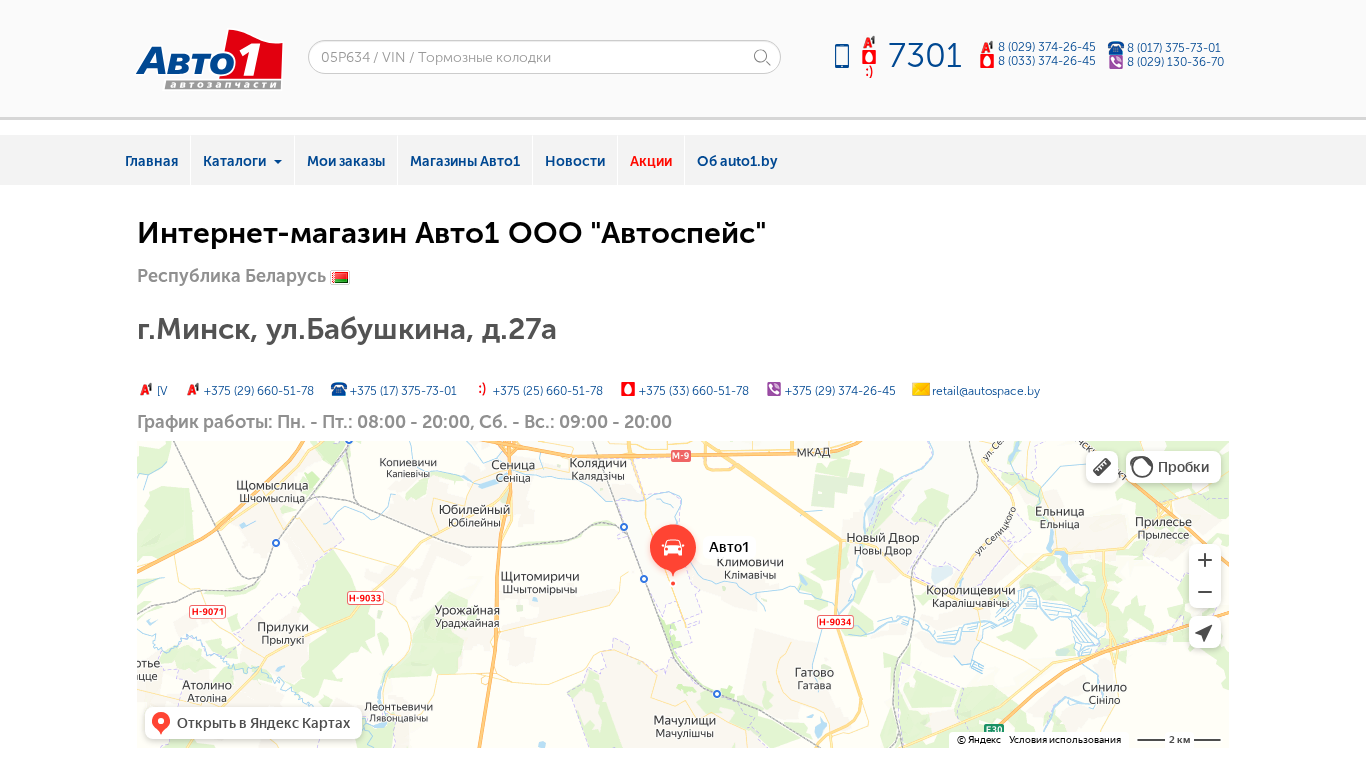Click the landline telephone icon in header
The width and height of the screenshot is (1366, 768).
coord(1116,48)
